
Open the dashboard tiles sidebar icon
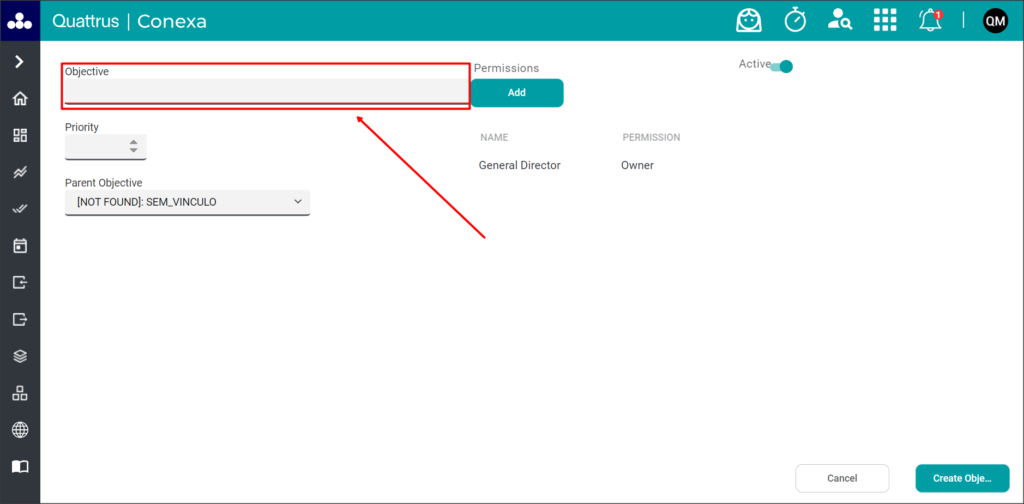[20, 135]
